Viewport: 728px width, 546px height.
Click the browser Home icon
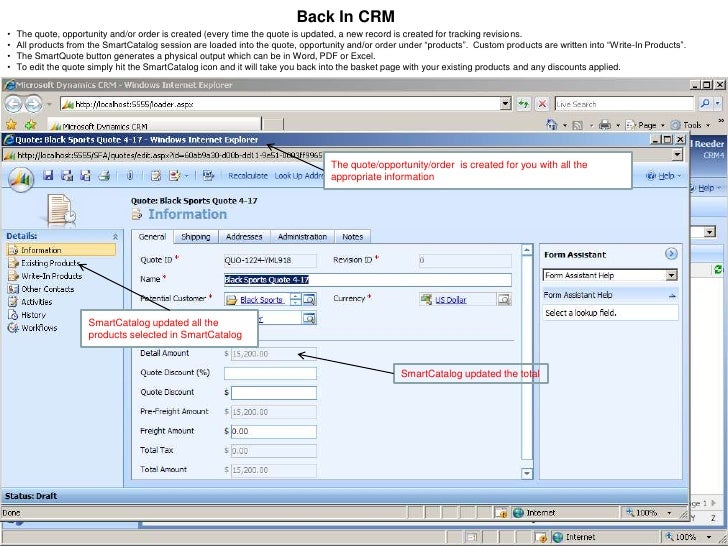552,124
